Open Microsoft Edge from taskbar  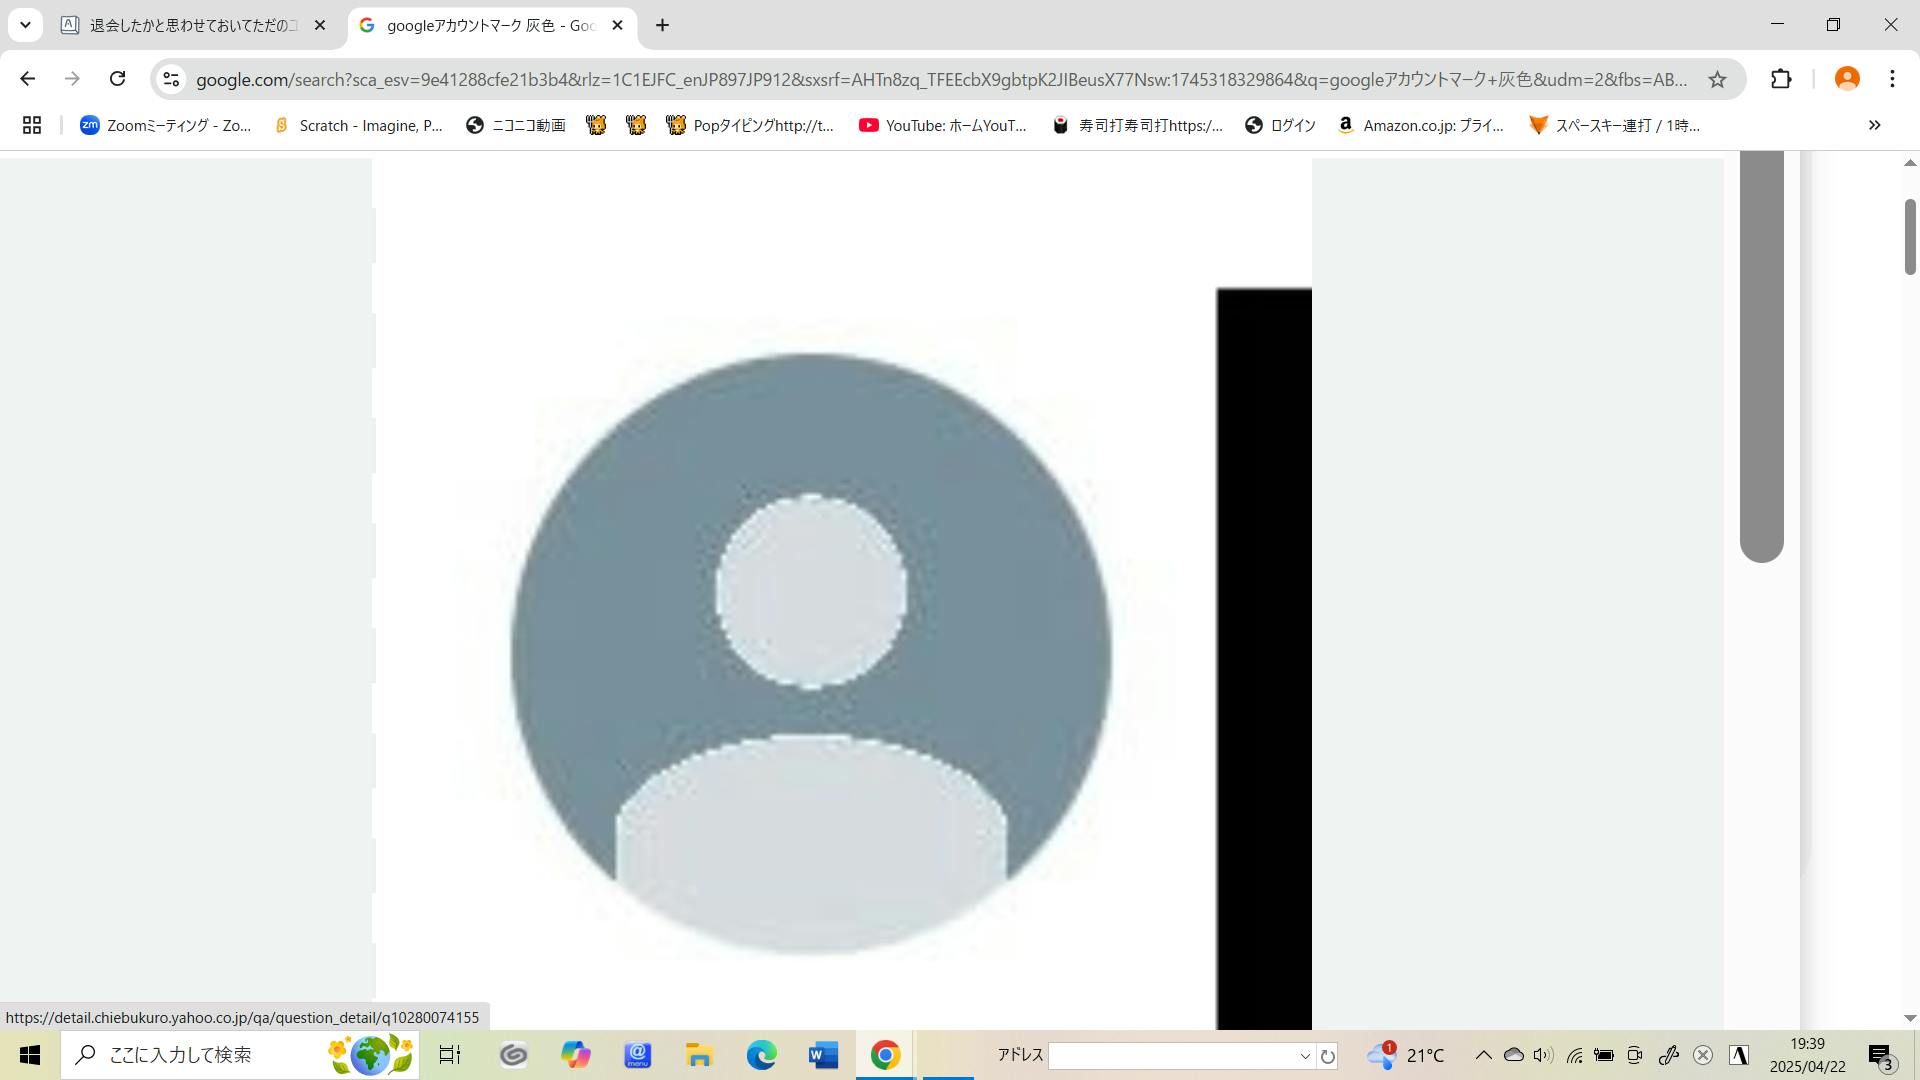(761, 1055)
